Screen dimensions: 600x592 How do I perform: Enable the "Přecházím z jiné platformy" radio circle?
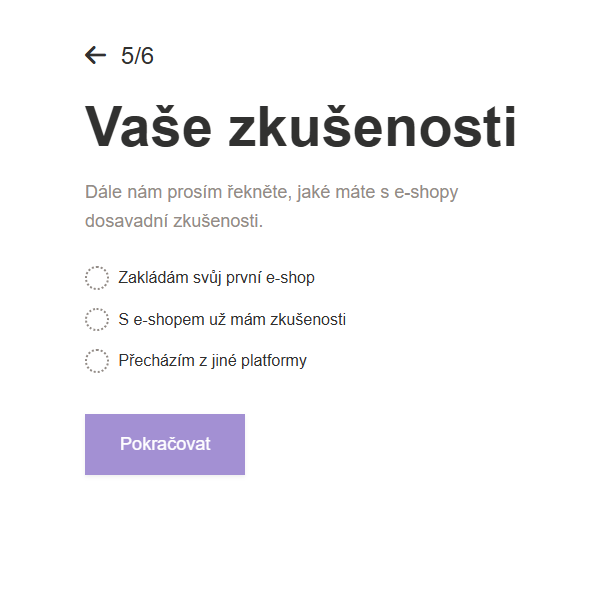click(x=97, y=361)
